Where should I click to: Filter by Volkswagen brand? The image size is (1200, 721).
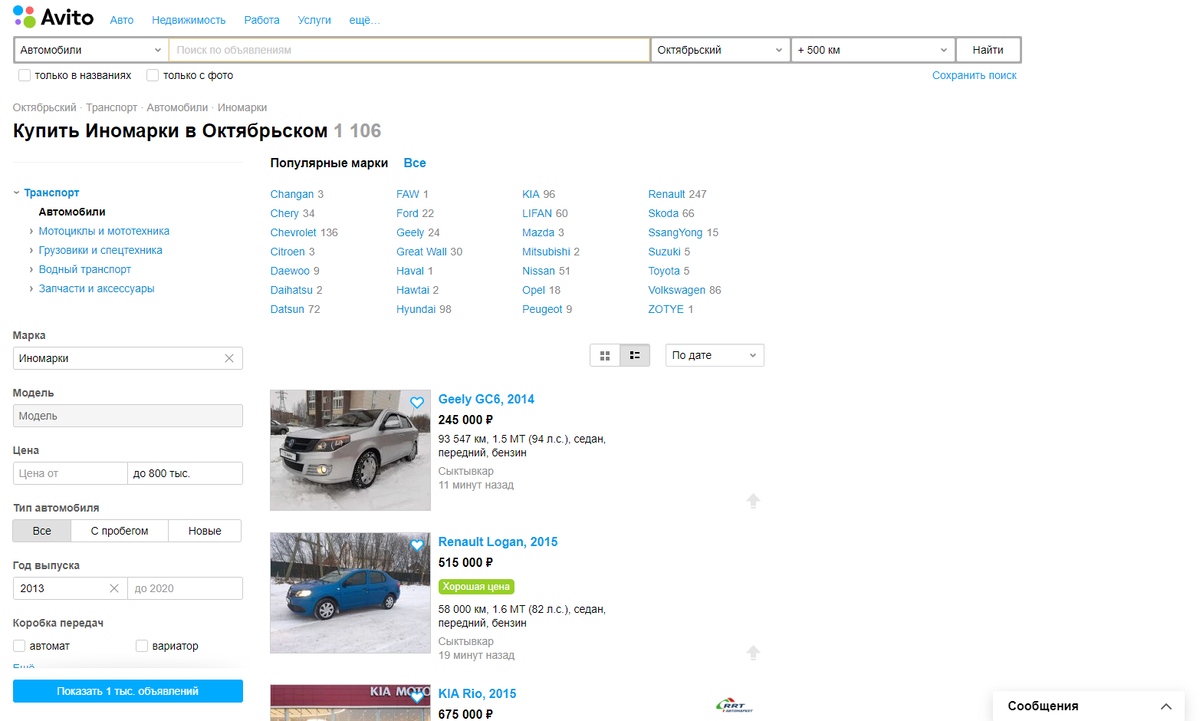pos(677,290)
